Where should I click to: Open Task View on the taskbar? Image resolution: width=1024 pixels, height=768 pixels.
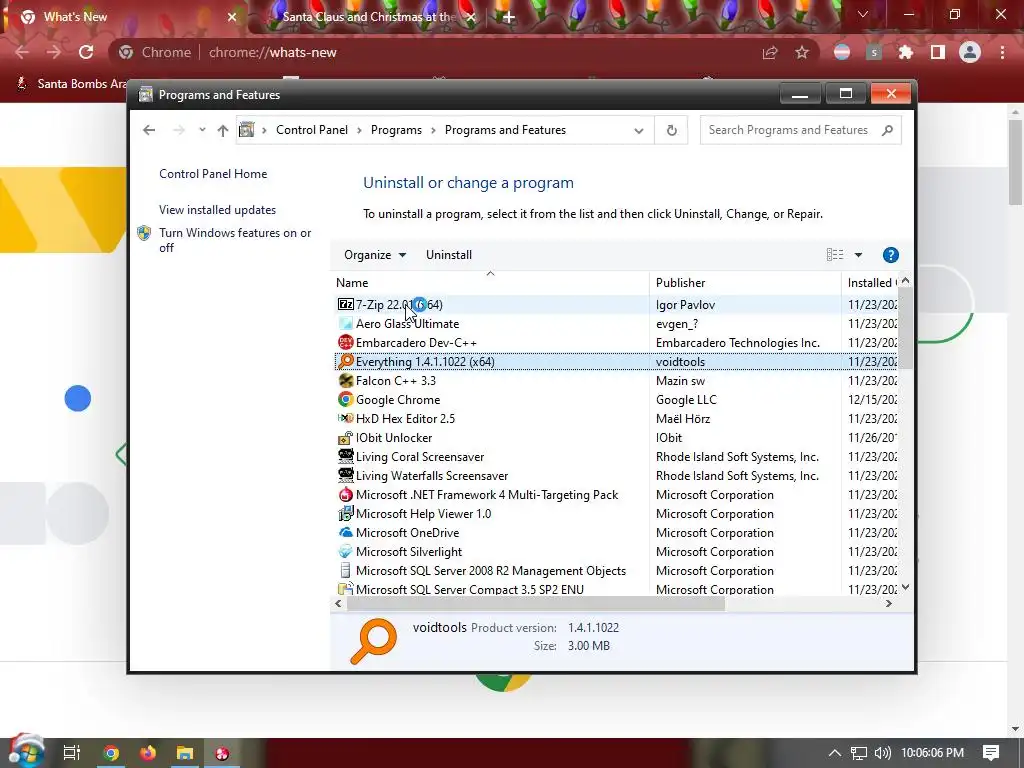(x=72, y=753)
